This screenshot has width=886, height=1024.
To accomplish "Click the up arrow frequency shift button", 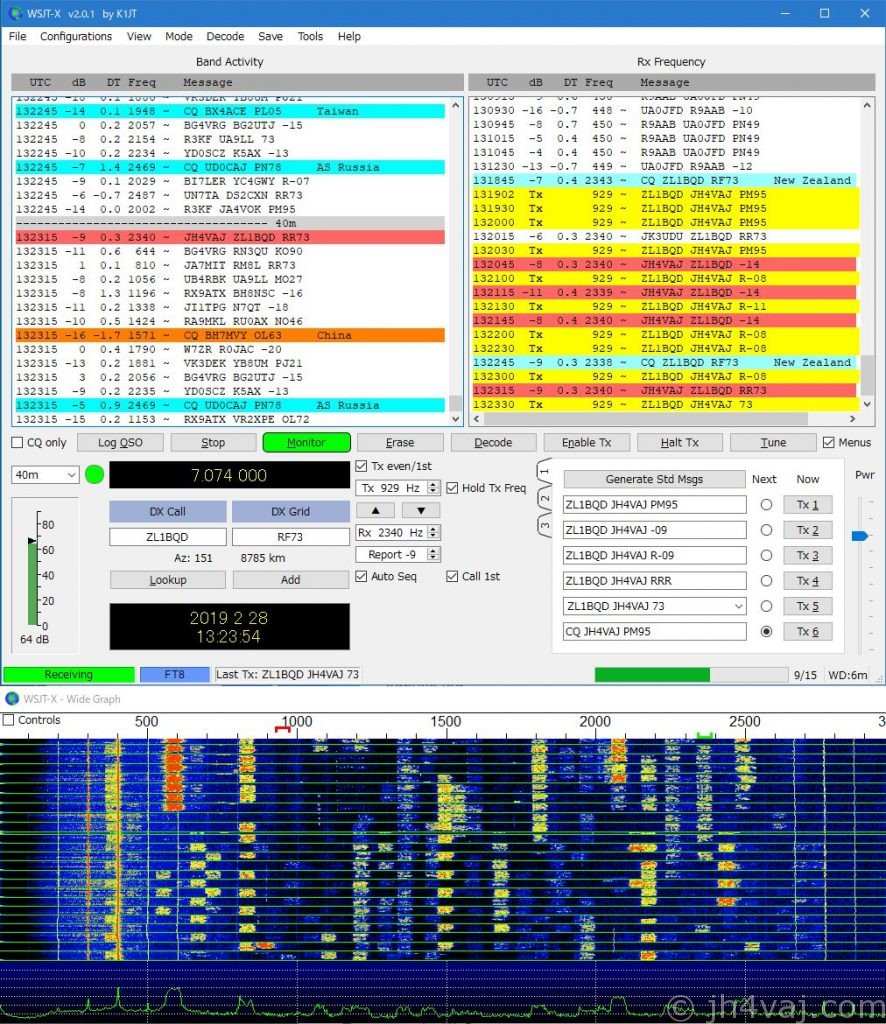I will [x=375, y=510].
